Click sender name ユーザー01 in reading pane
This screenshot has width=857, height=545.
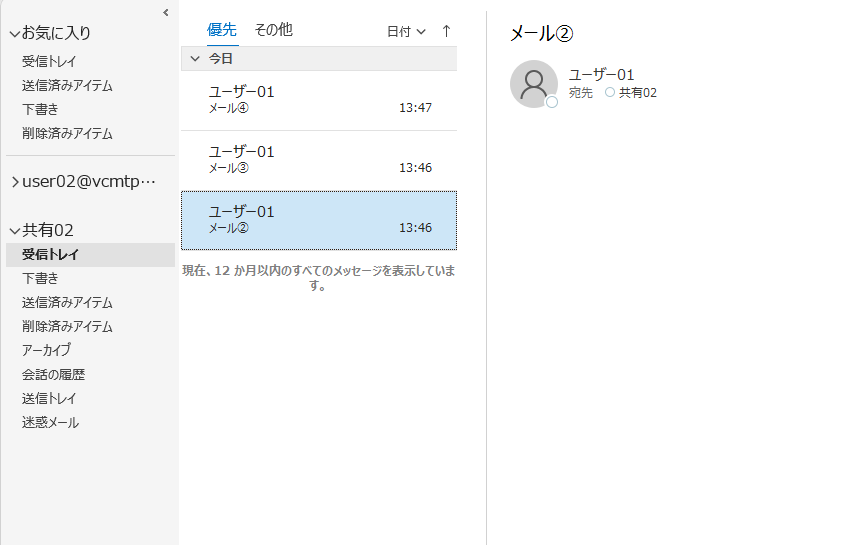point(601,74)
